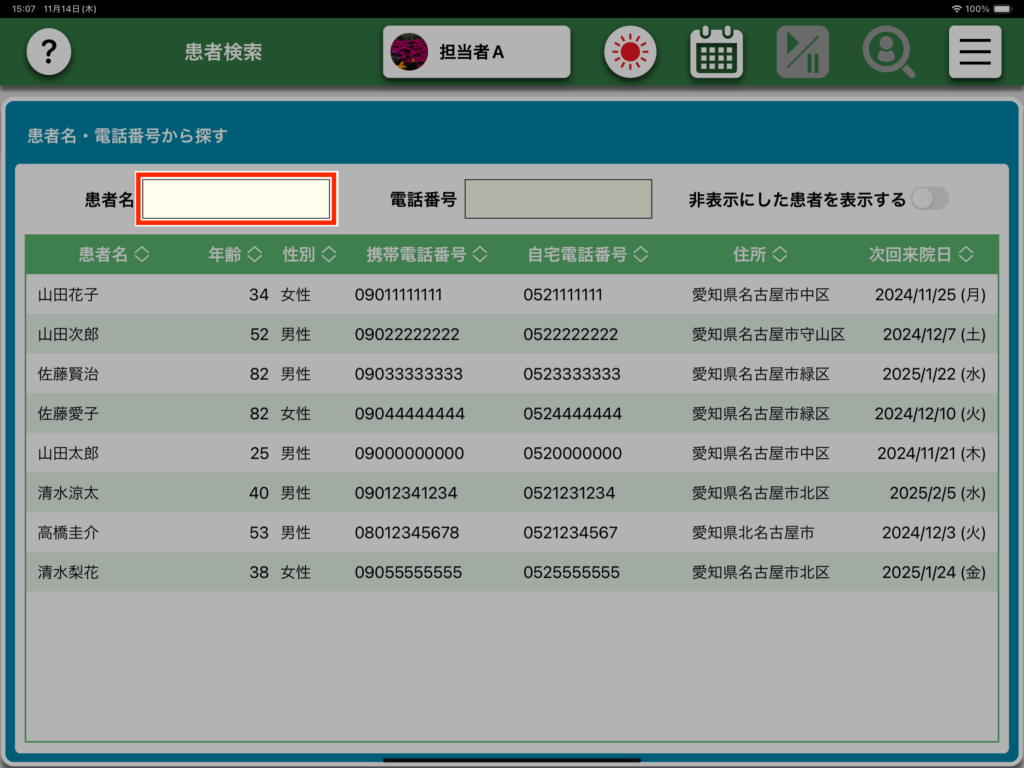Sort by 患者名 column header
This screenshot has height=768, width=1024.
tap(114, 255)
